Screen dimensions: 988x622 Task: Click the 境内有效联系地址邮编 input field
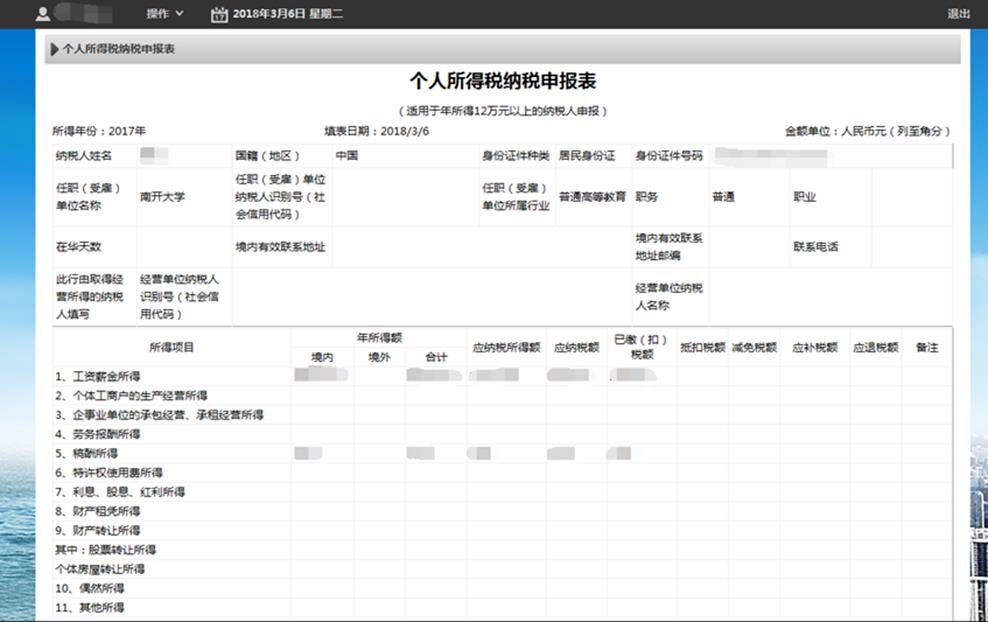(747, 247)
